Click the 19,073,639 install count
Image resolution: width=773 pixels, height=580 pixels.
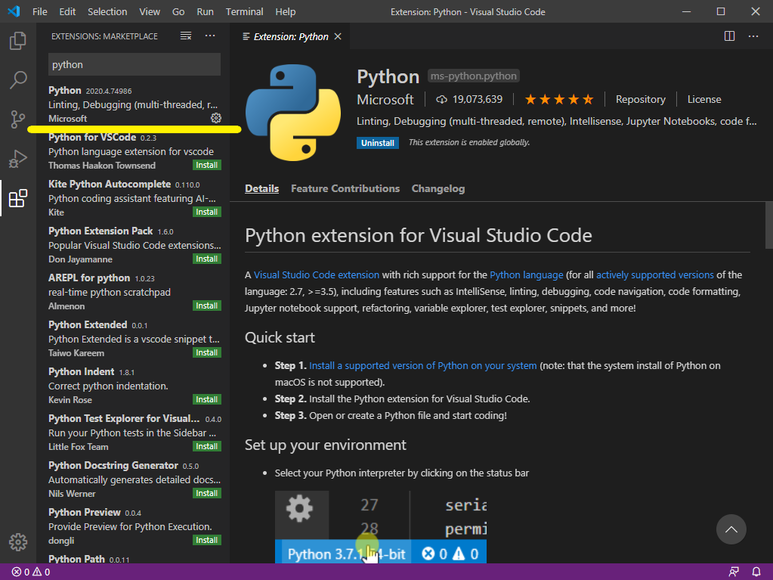(x=469, y=100)
